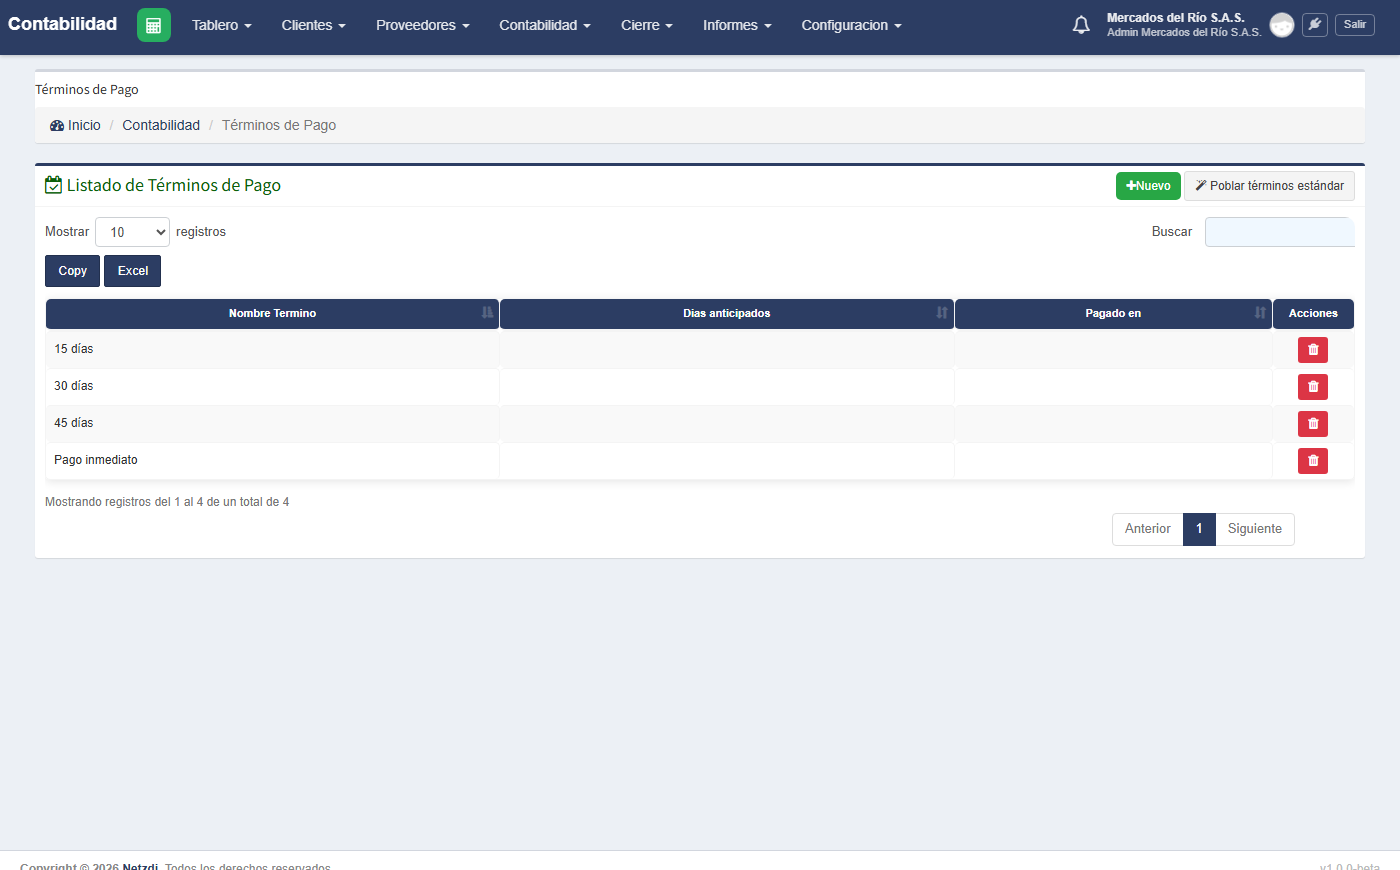Open the notifications bell

tap(1081, 25)
